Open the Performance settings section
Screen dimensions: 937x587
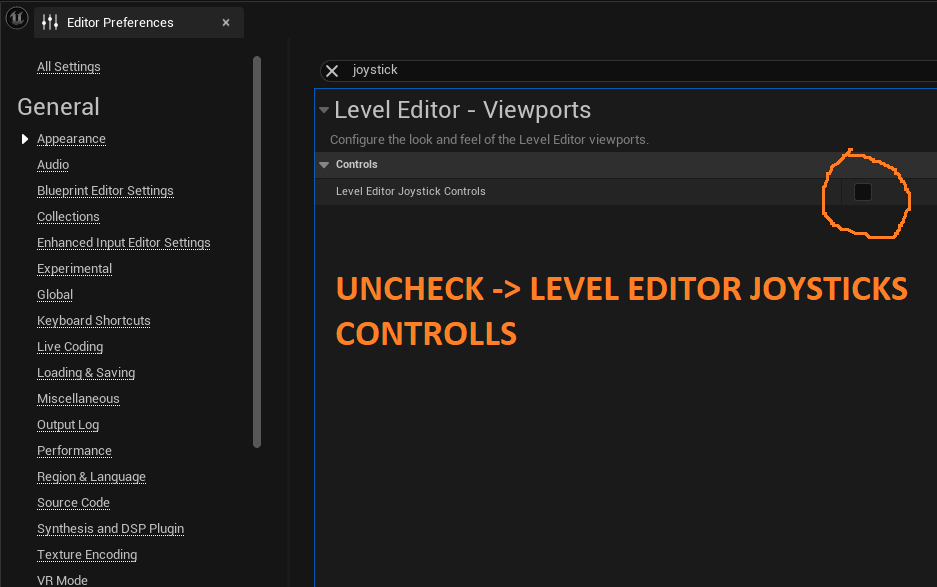74,451
